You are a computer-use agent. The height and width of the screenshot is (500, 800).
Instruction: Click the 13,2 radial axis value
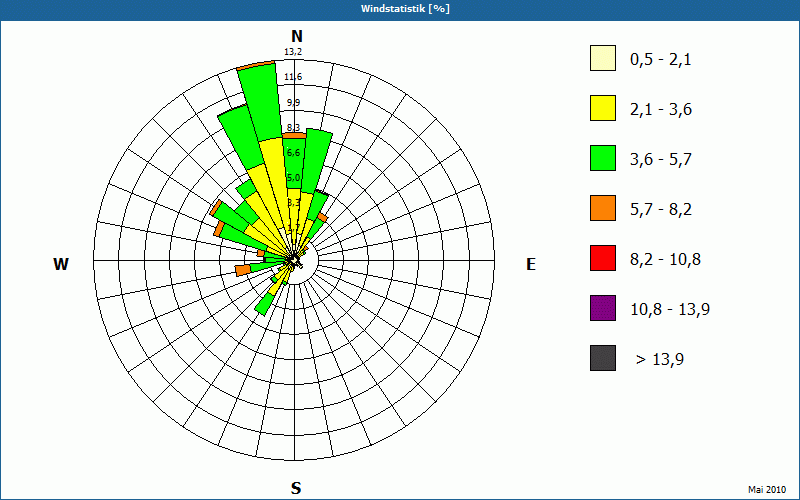[x=293, y=52]
